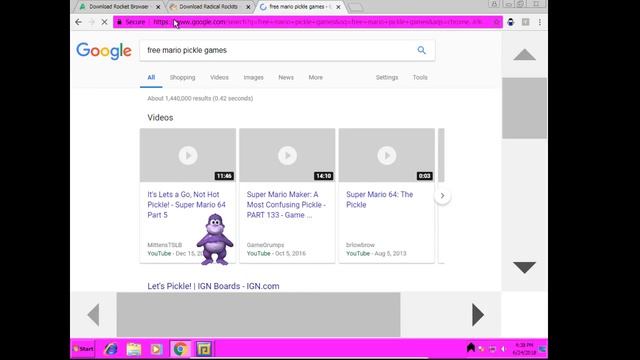
Task: Select the All results tab
Action: tap(151, 78)
